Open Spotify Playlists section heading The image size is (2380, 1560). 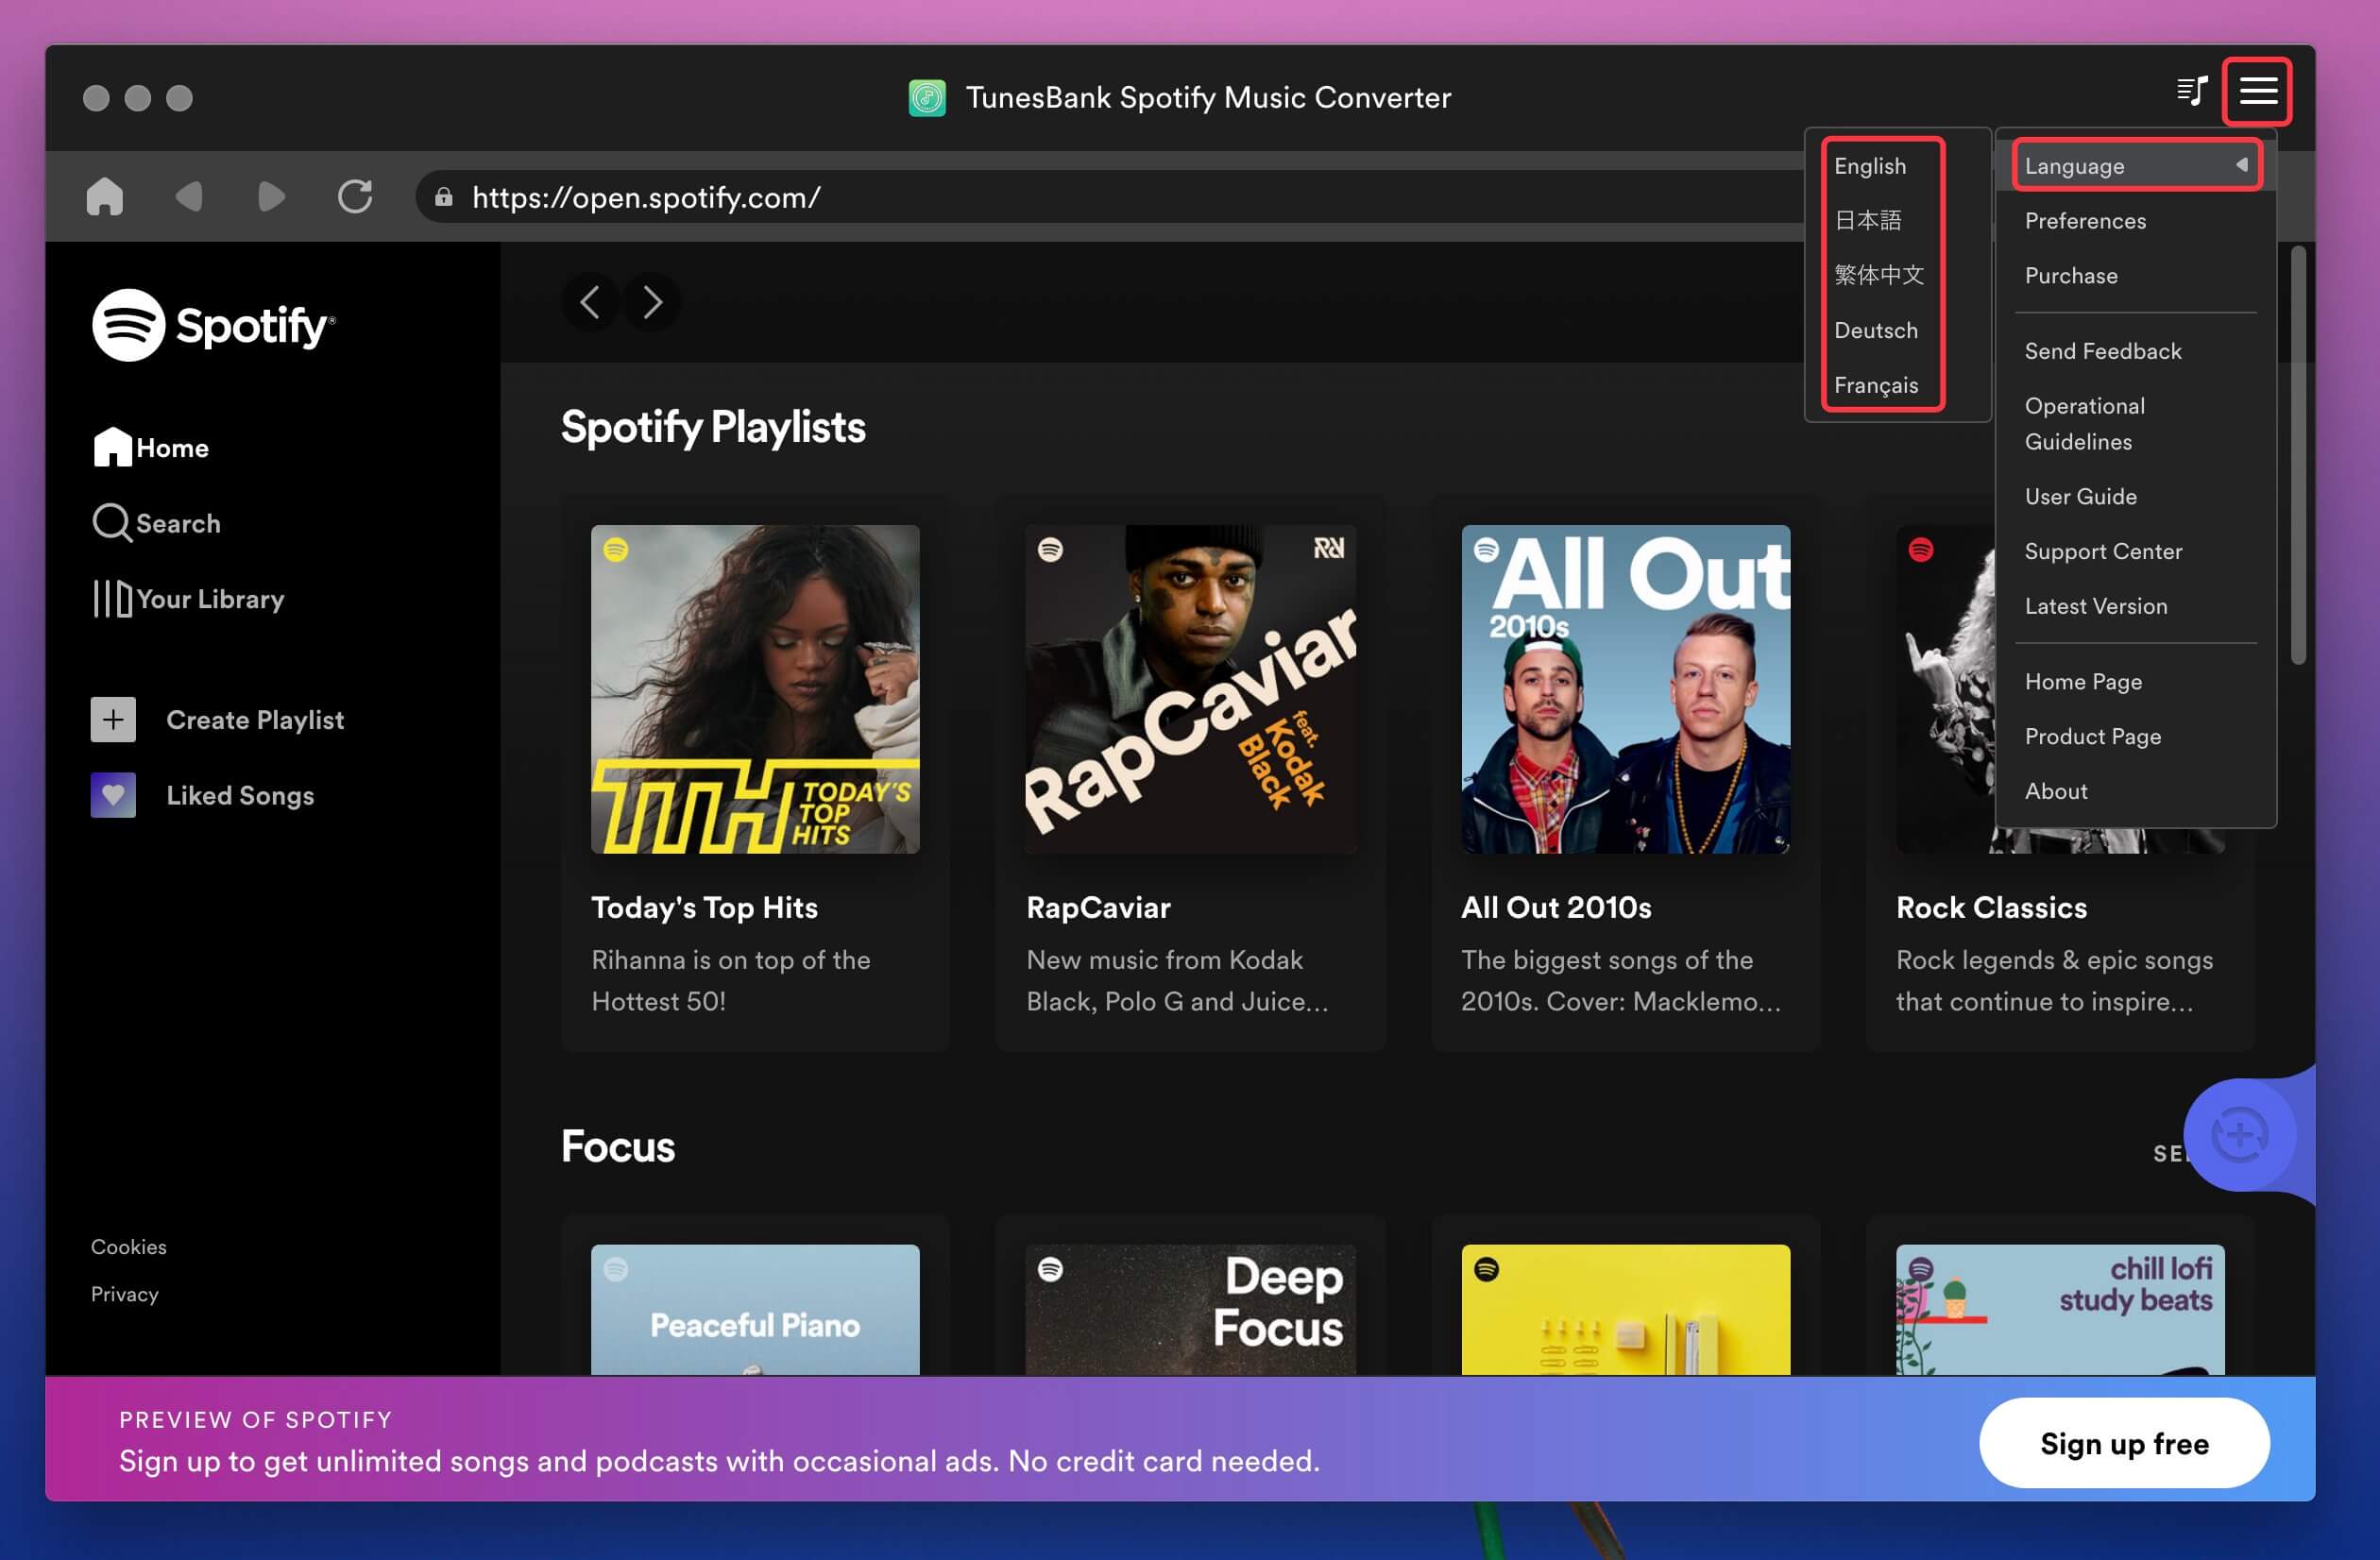(713, 427)
